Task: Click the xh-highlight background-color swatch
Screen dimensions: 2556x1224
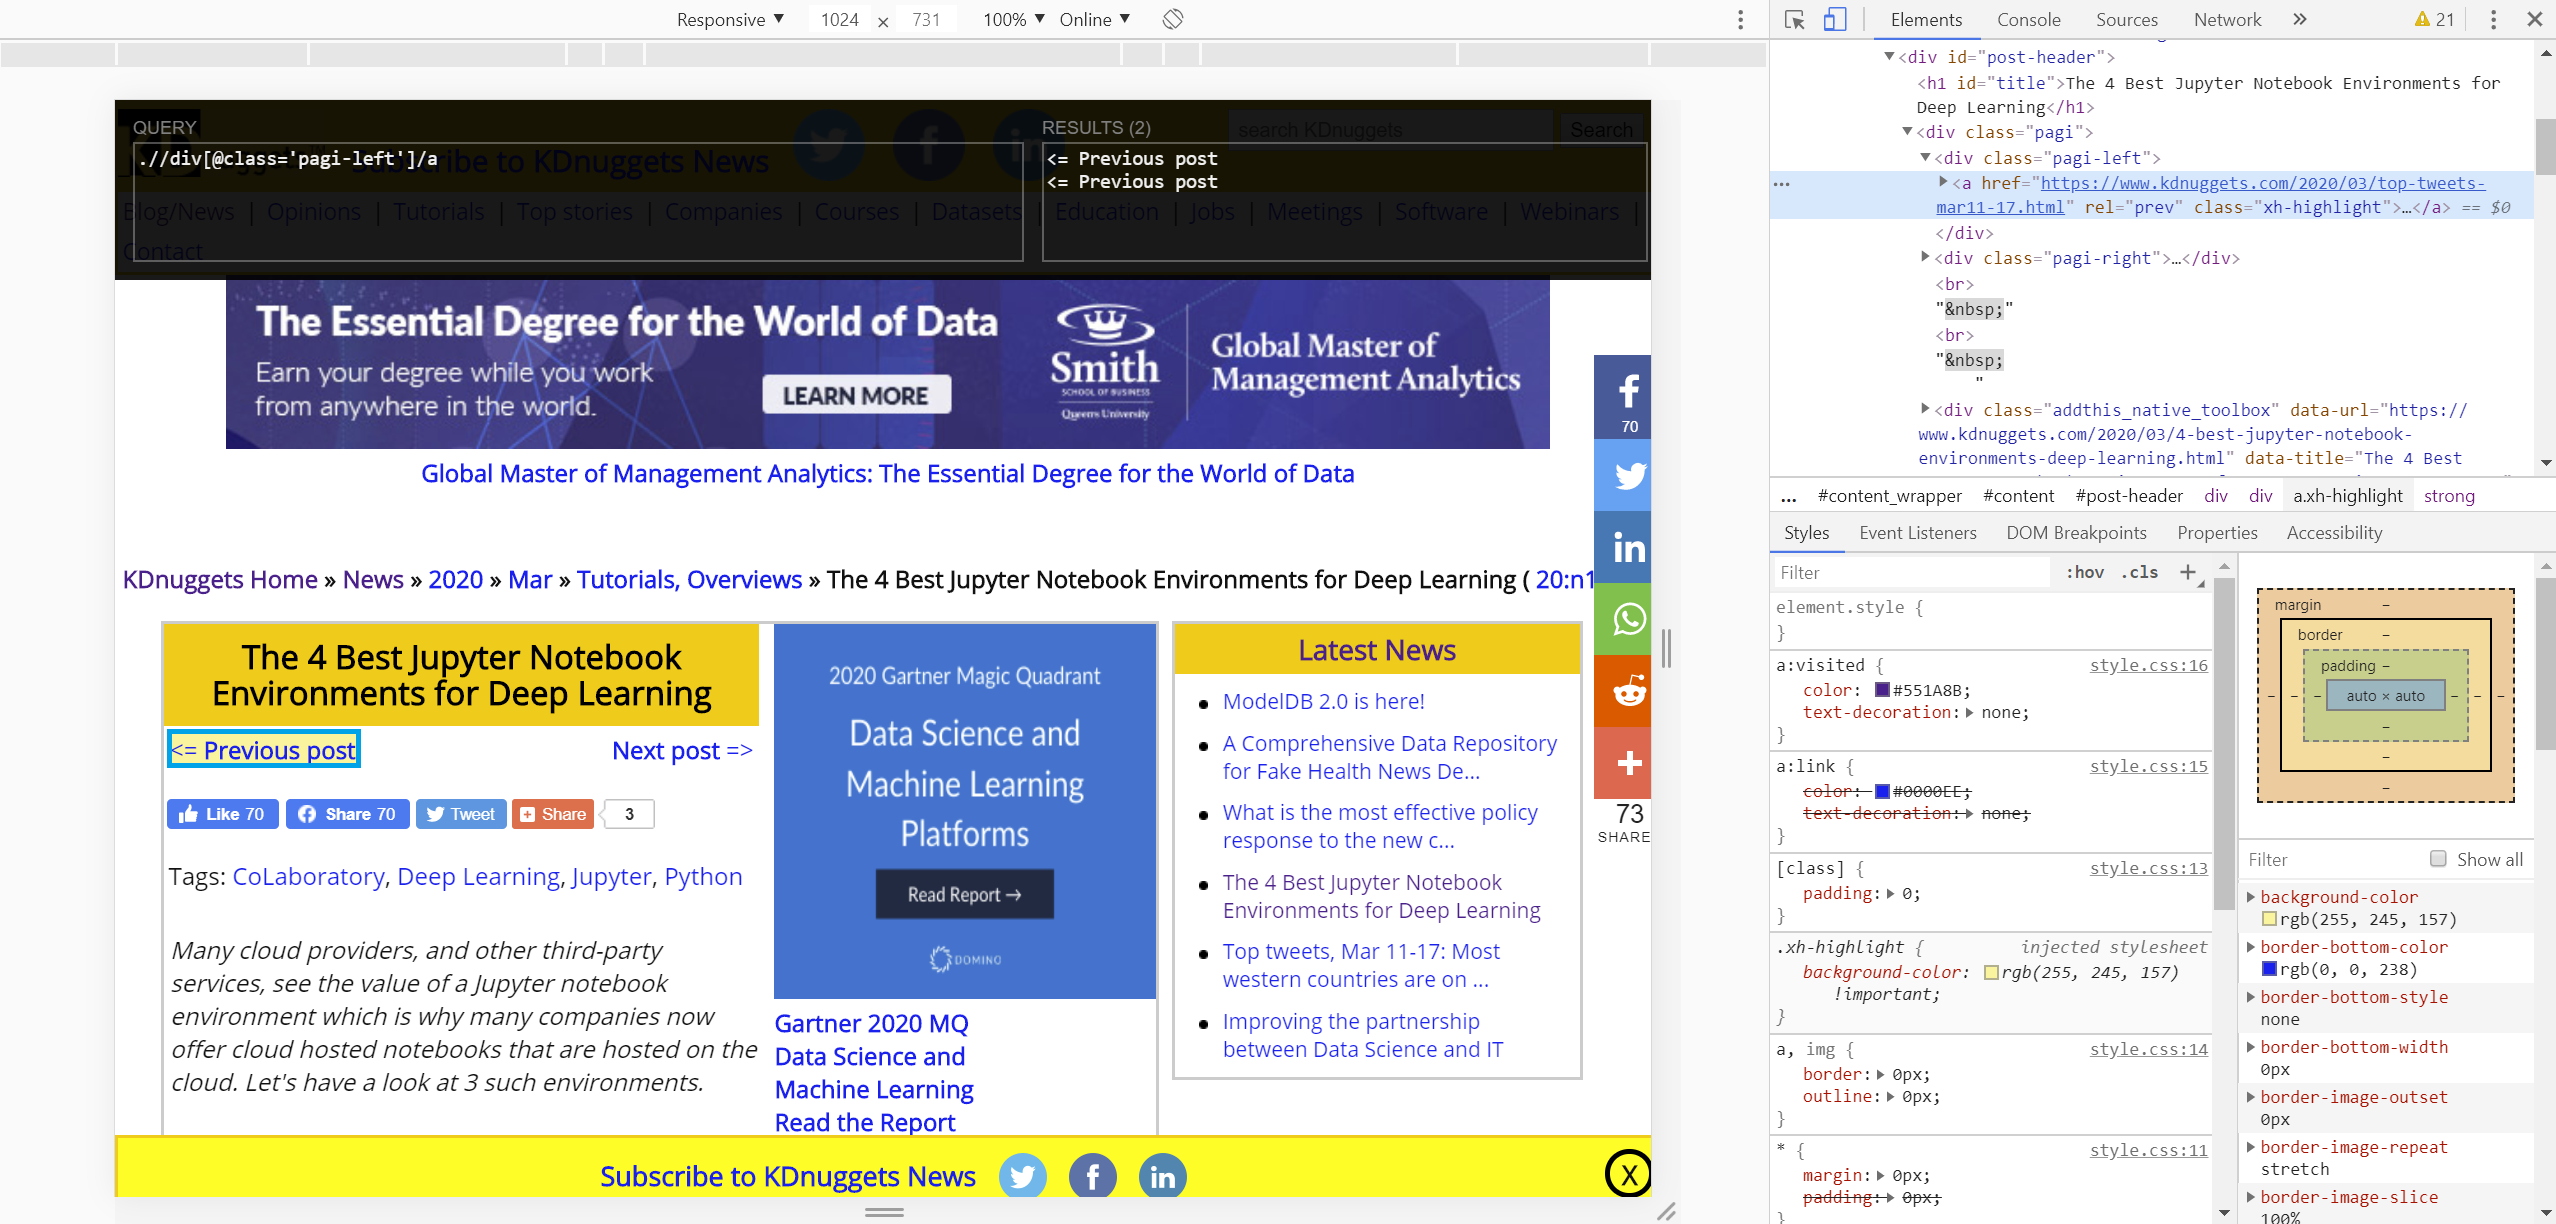Action: click(1991, 972)
